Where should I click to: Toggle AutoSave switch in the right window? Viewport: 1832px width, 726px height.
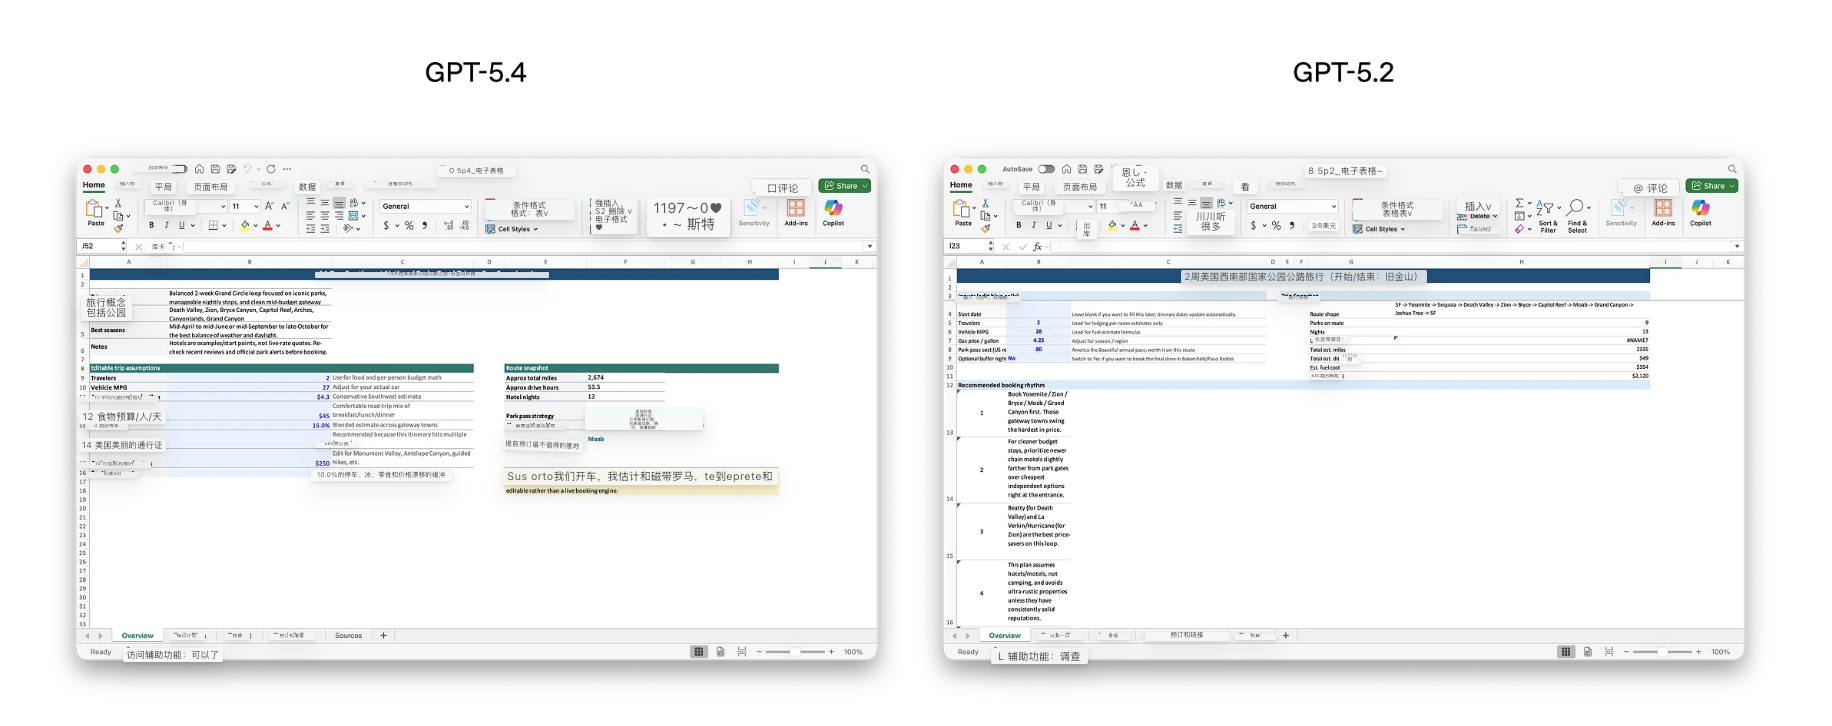click(1046, 169)
